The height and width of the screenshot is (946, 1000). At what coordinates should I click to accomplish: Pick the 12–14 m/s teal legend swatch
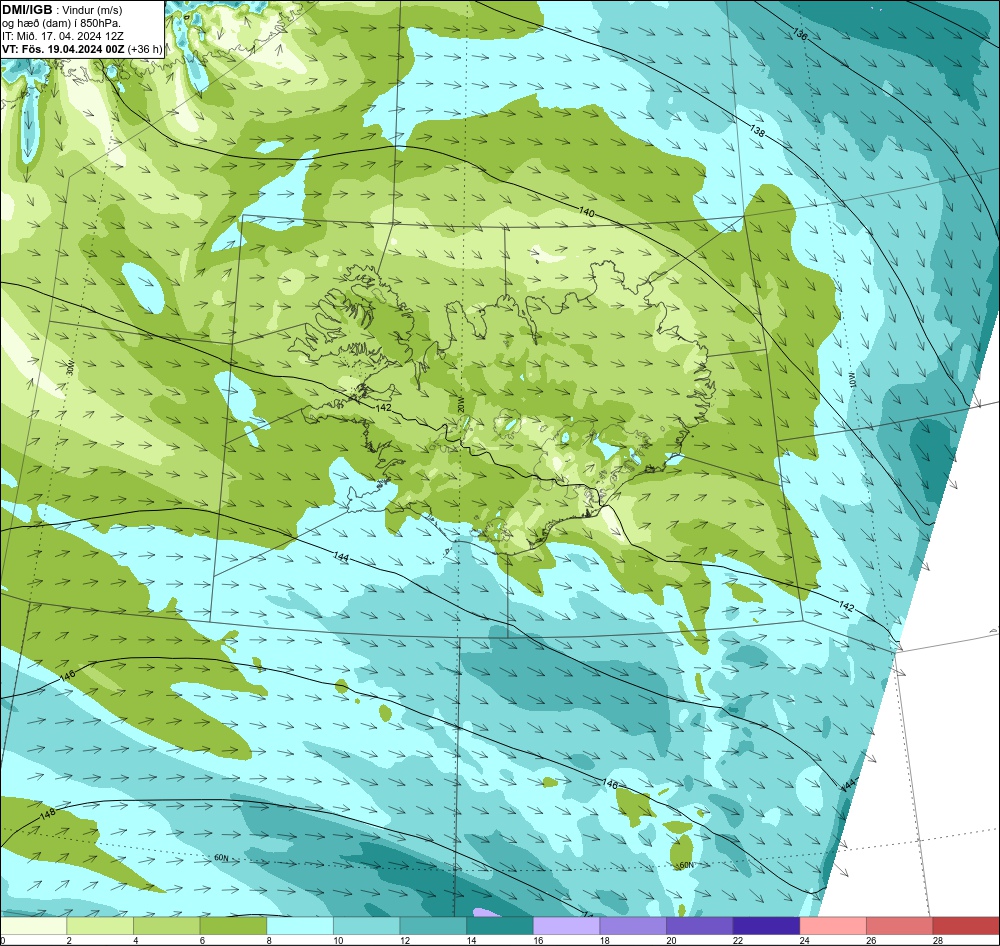point(433,926)
